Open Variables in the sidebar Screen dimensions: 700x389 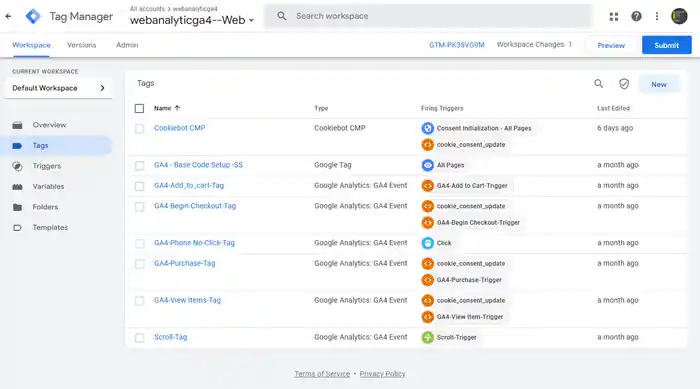pyautogui.click(x=48, y=187)
